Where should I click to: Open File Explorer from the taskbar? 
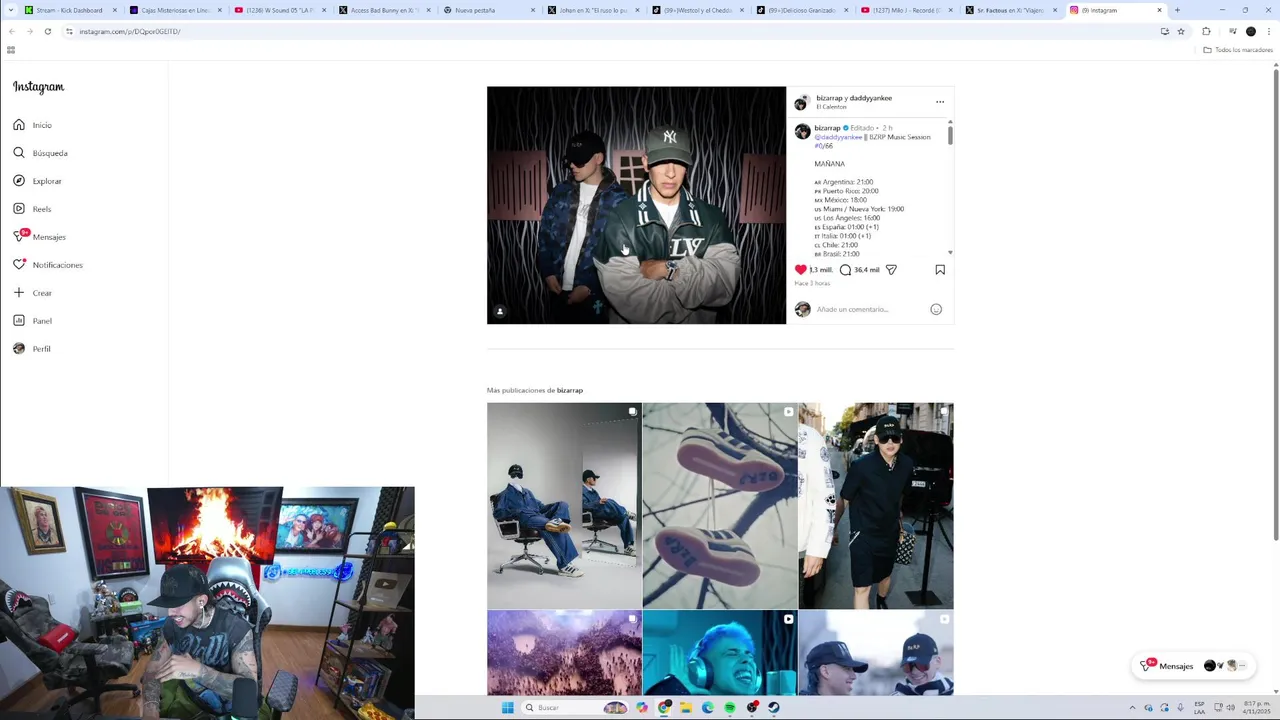[686, 708]
